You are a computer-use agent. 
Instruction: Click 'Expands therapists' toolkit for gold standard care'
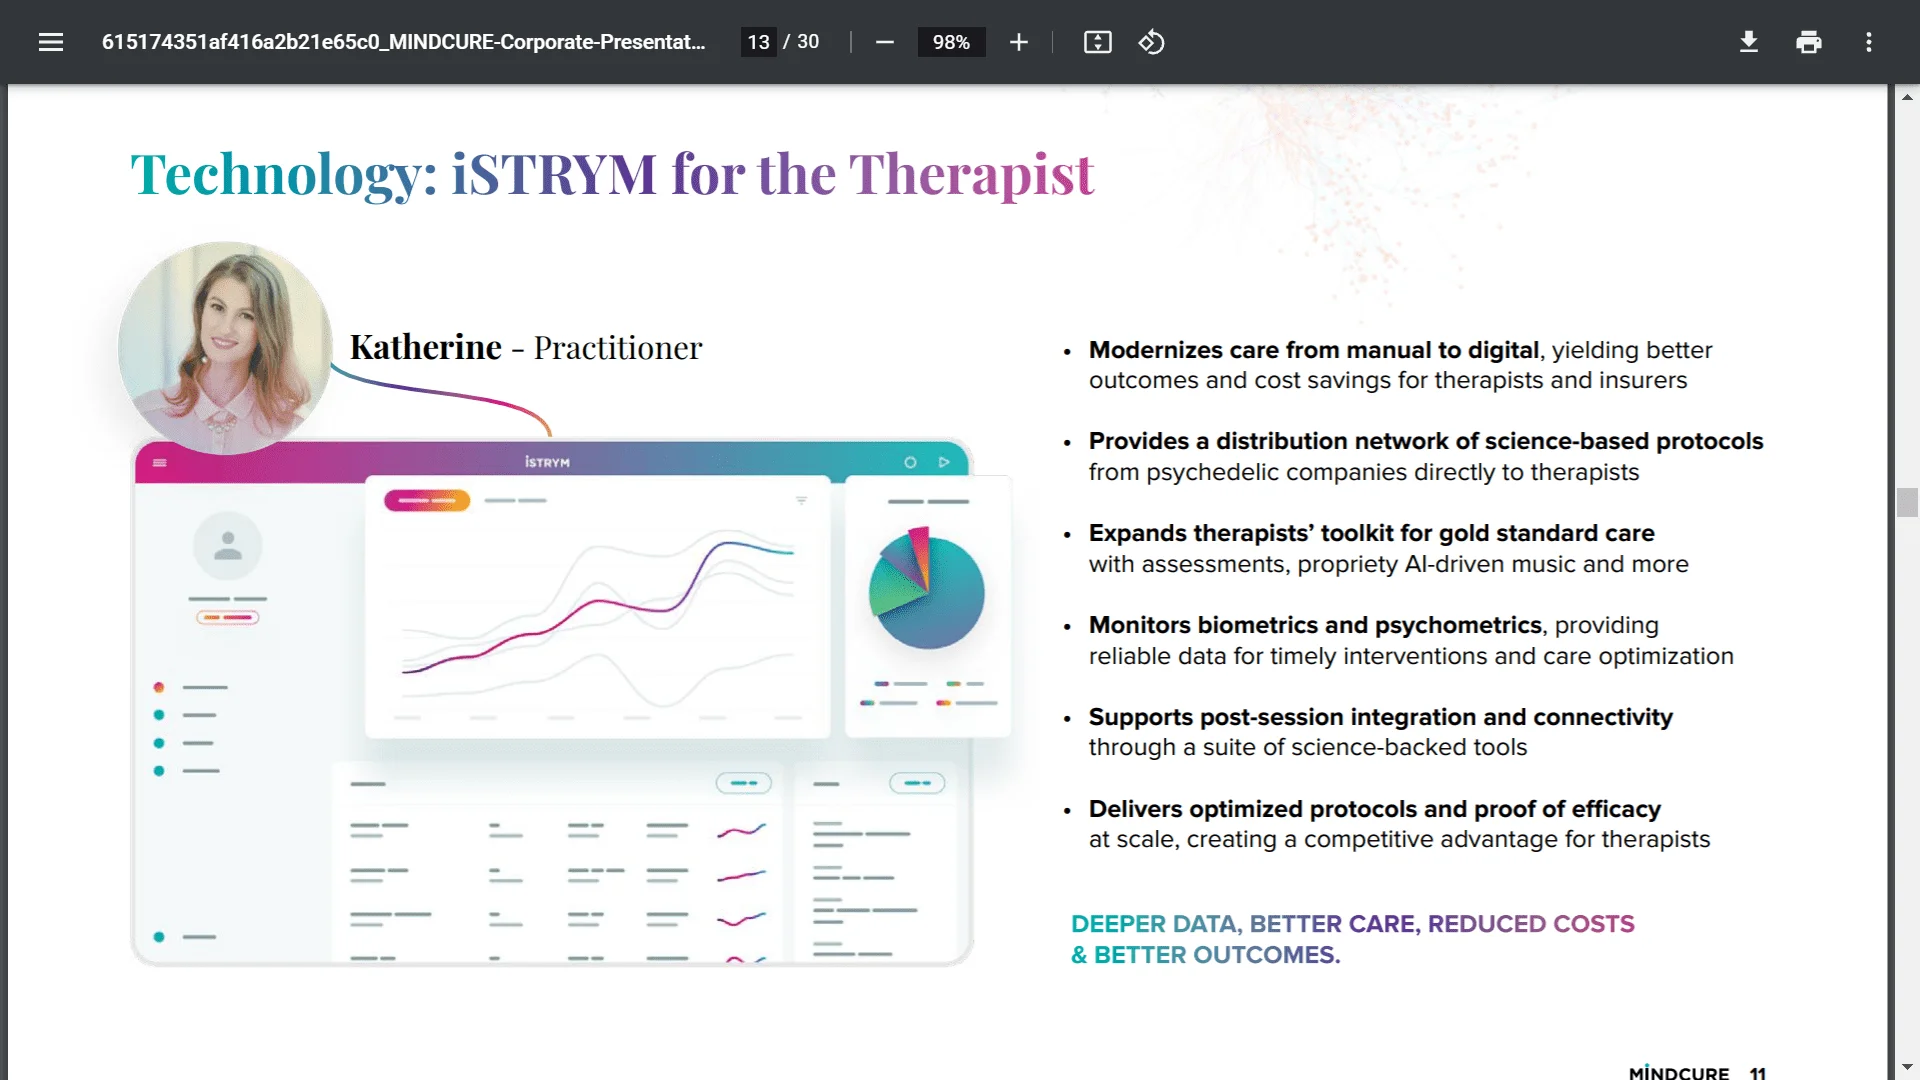[x=1372, y=533]
